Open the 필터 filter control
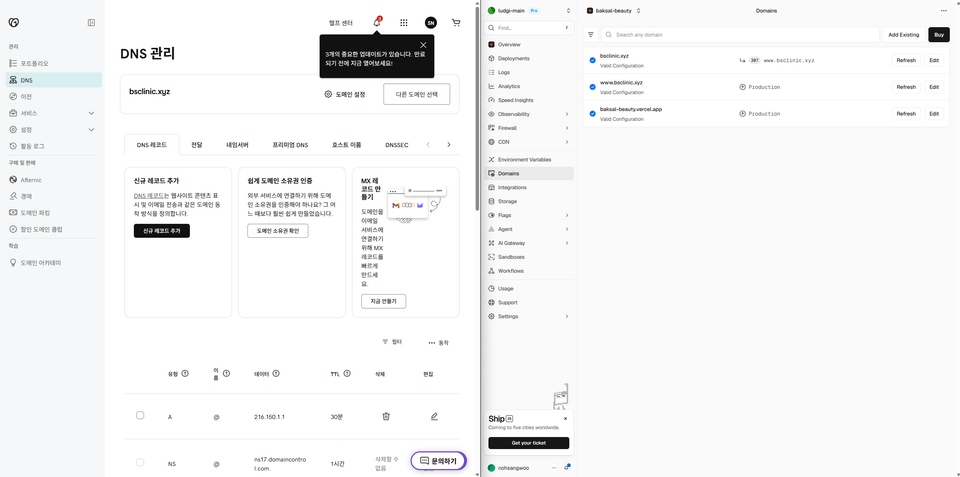 click(392, 342)
